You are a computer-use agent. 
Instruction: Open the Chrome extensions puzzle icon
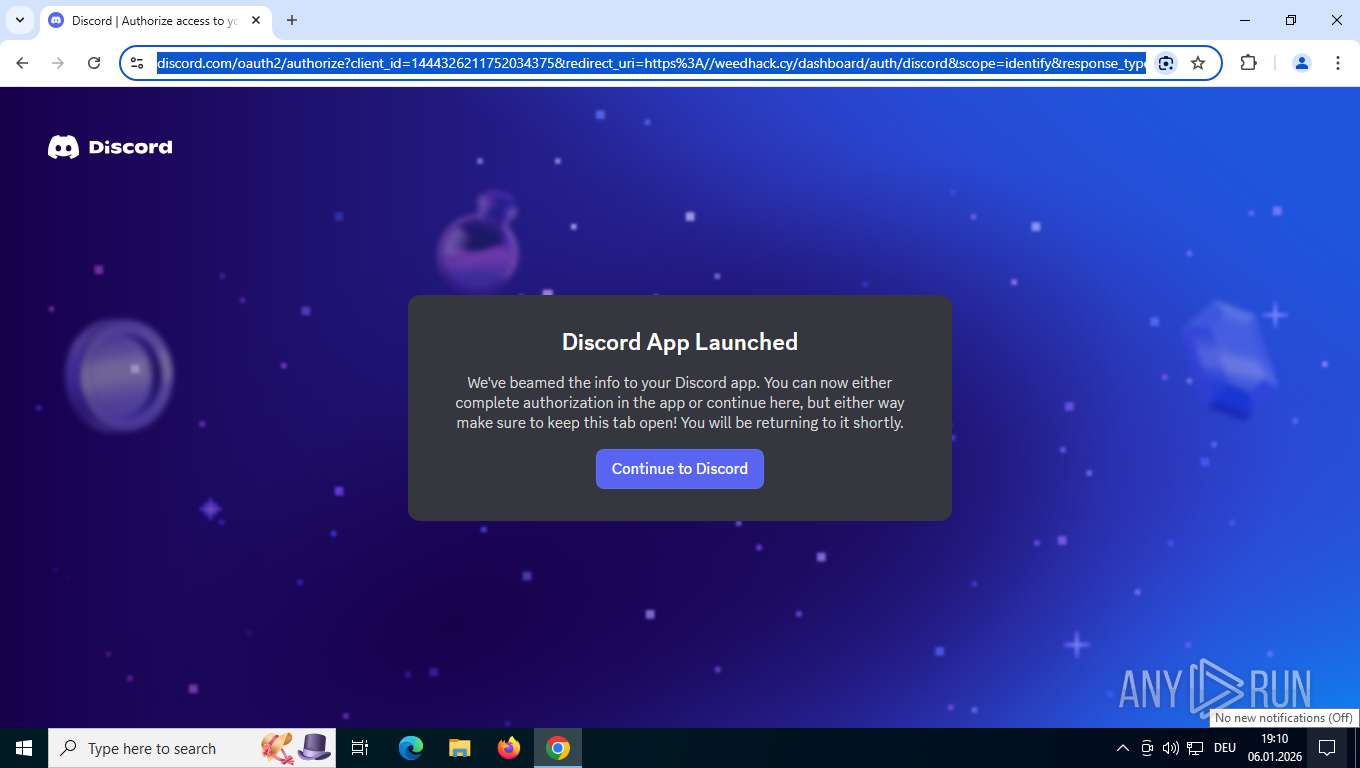coord(1248,63)
